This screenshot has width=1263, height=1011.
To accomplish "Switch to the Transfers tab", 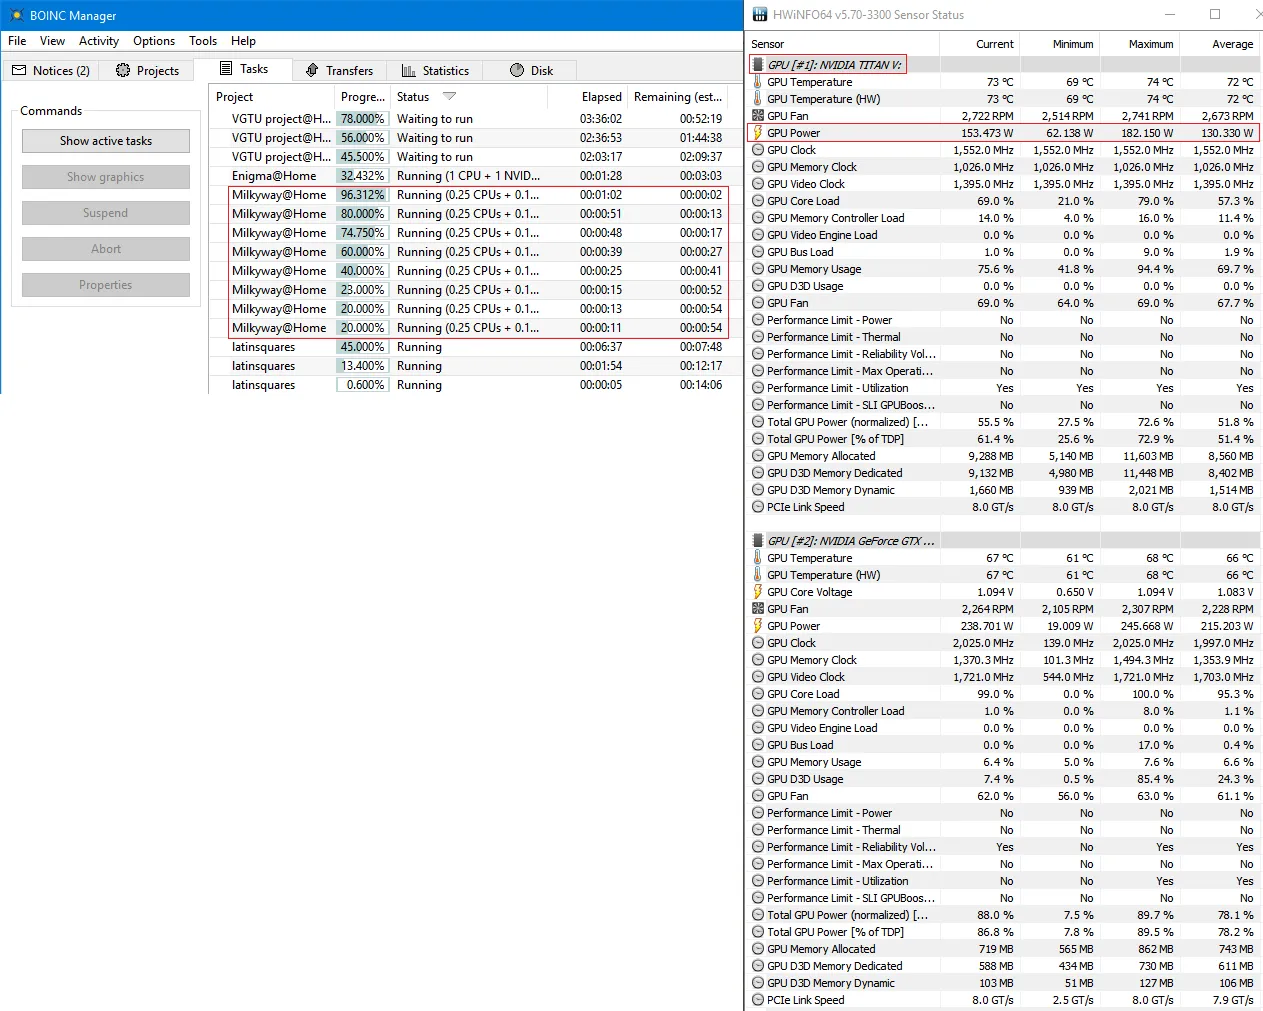I will [x=339, y=70].
